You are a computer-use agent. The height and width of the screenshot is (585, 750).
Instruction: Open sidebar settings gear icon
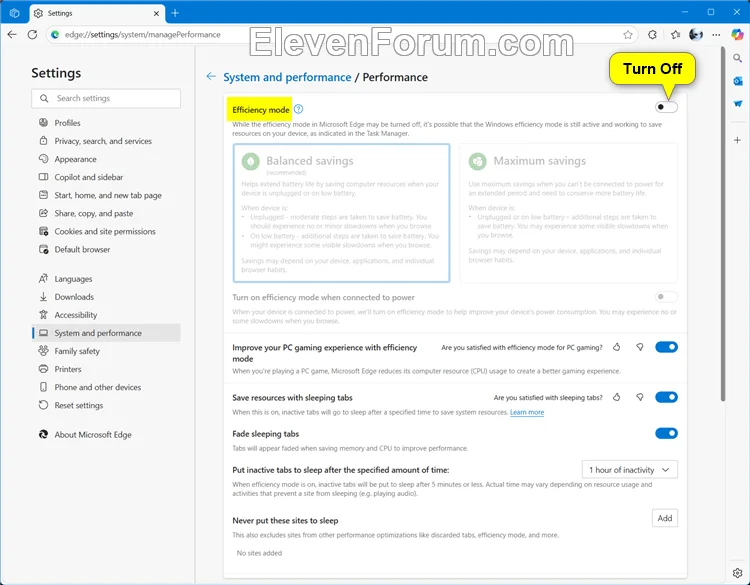click(738, 573)
